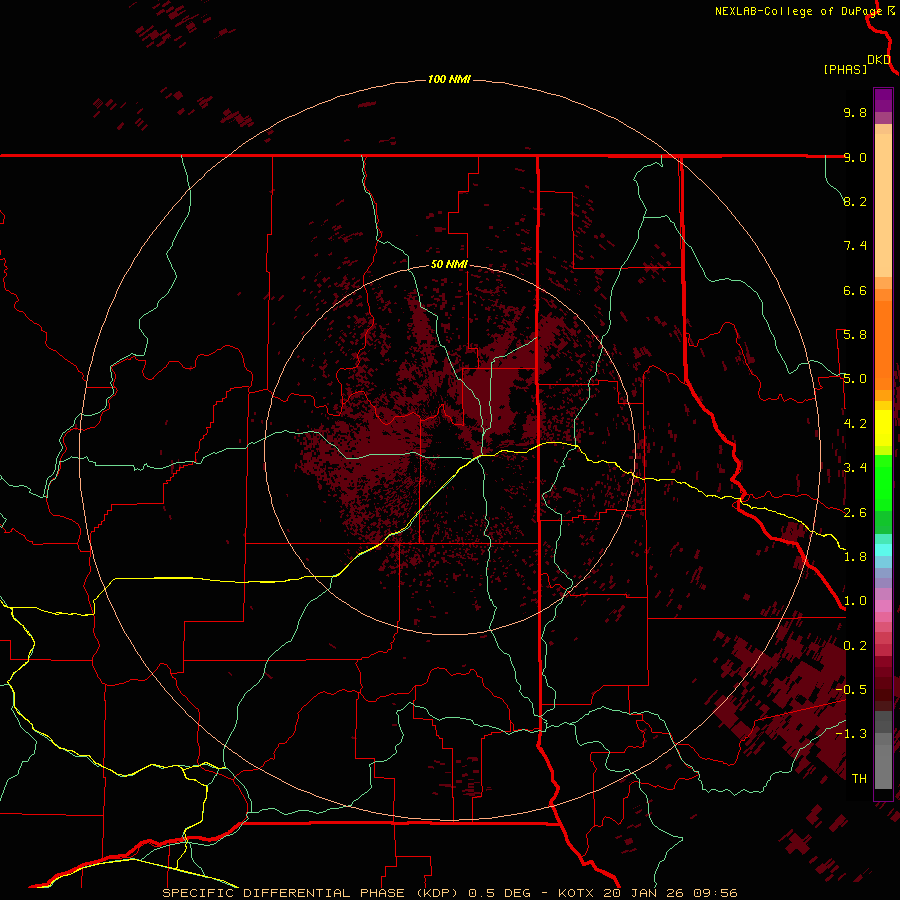Click the 8.2 scale value
The image size is (900, 900).
(x=855, y=201)
